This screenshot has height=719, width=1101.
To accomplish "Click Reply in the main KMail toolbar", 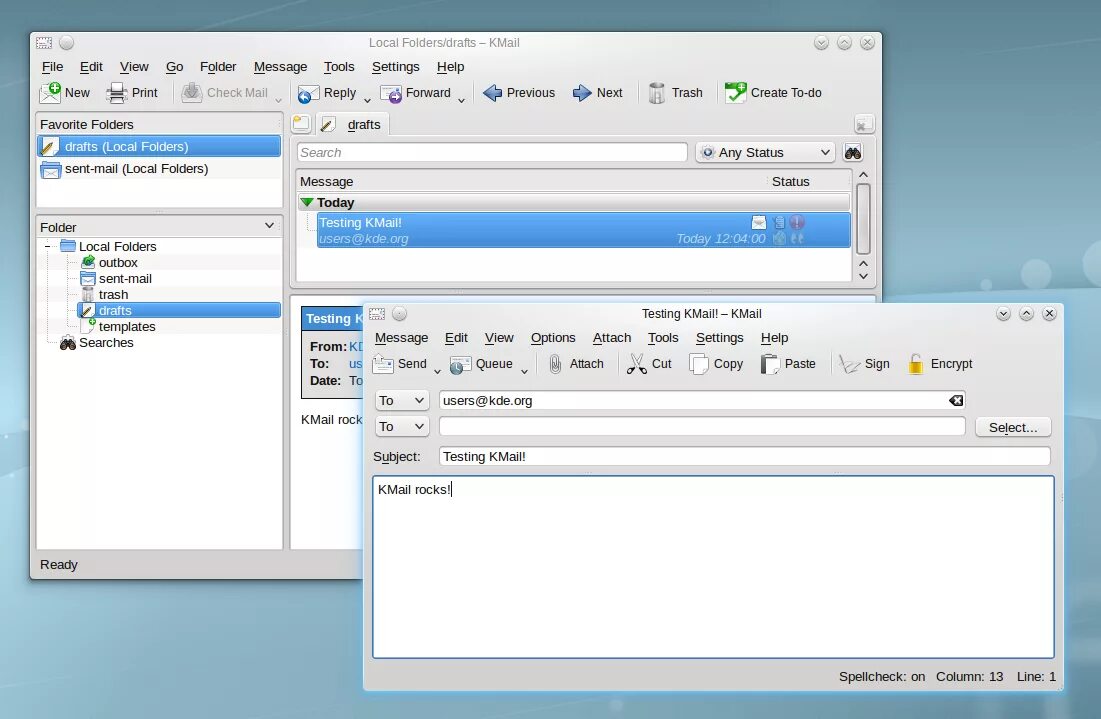I will 327,93.
